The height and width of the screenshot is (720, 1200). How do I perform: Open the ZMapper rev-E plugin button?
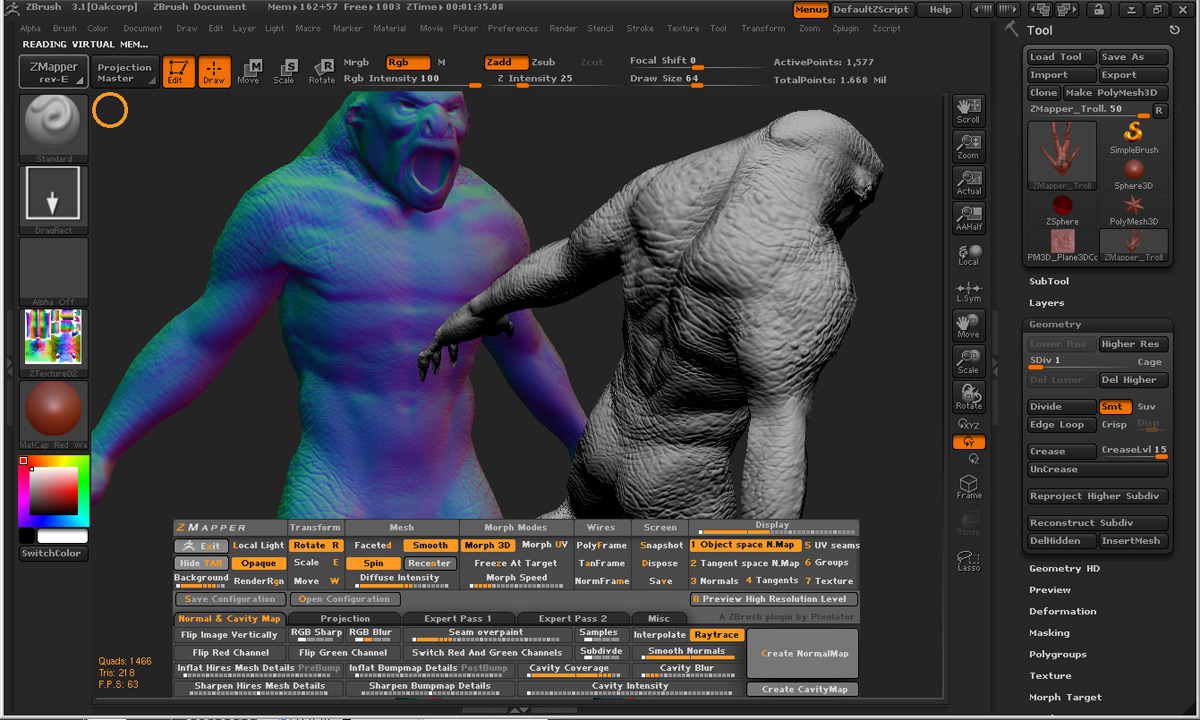coord(54,72)
